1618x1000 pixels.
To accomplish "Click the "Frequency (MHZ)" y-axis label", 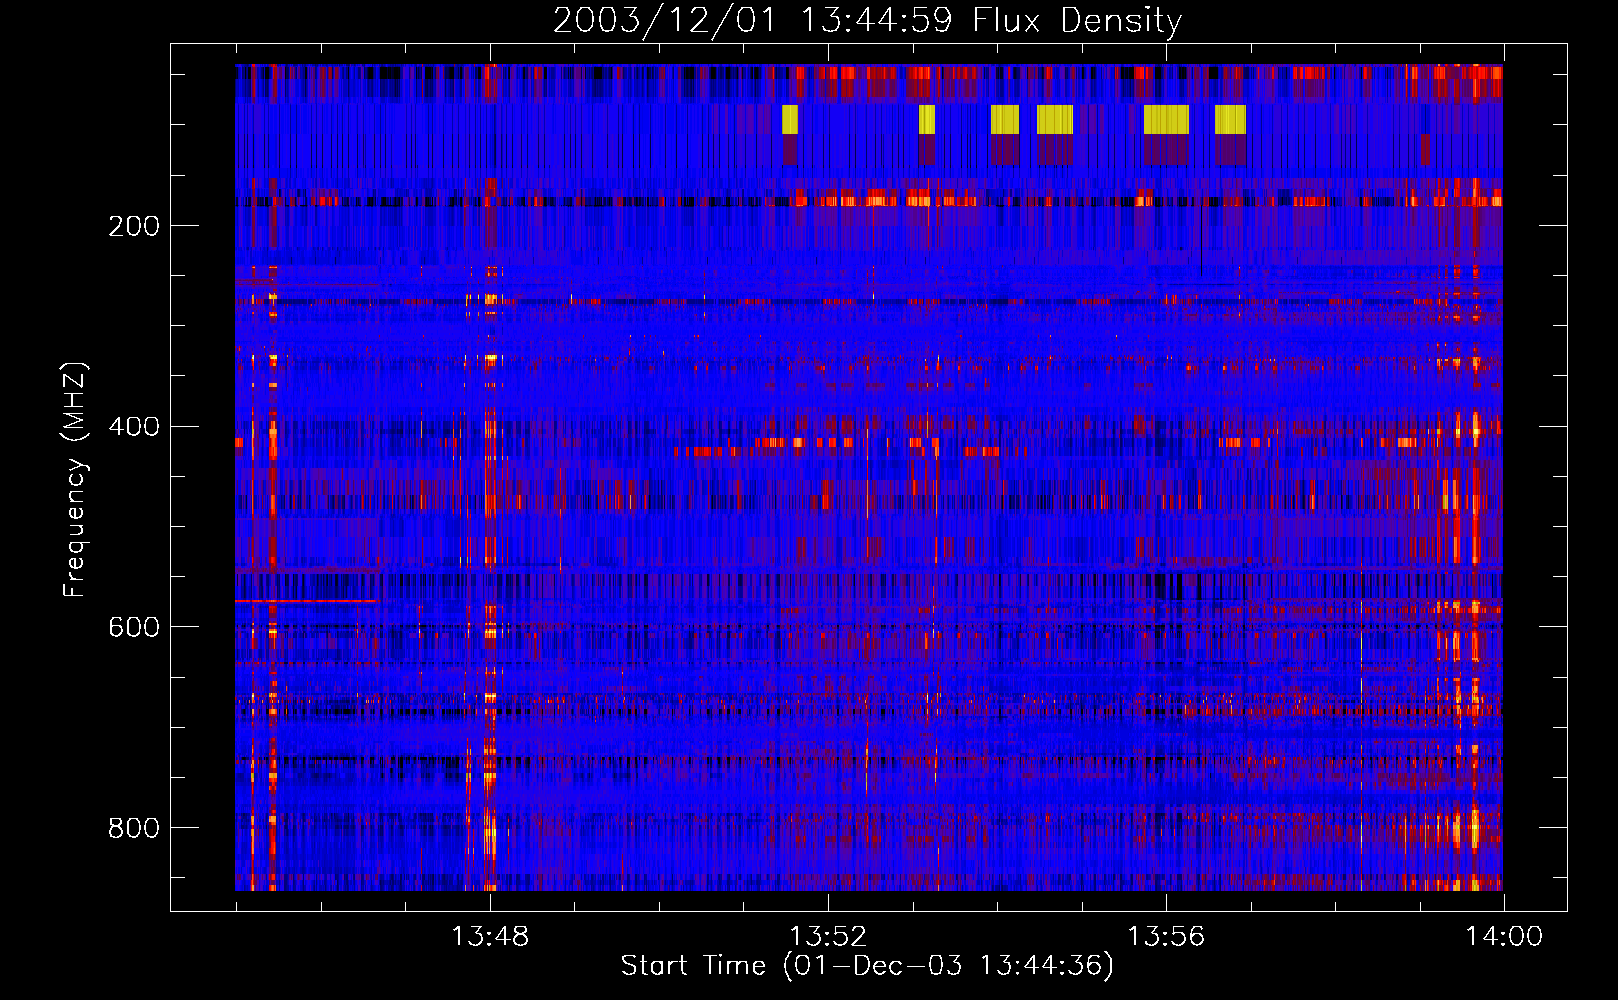I will (75, 479).
